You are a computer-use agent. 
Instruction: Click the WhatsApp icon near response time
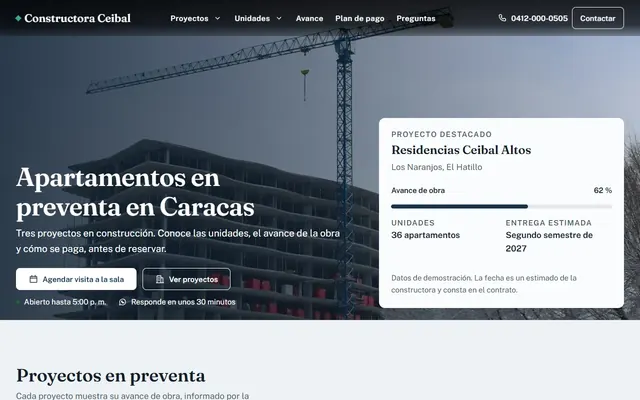(122, 302)
